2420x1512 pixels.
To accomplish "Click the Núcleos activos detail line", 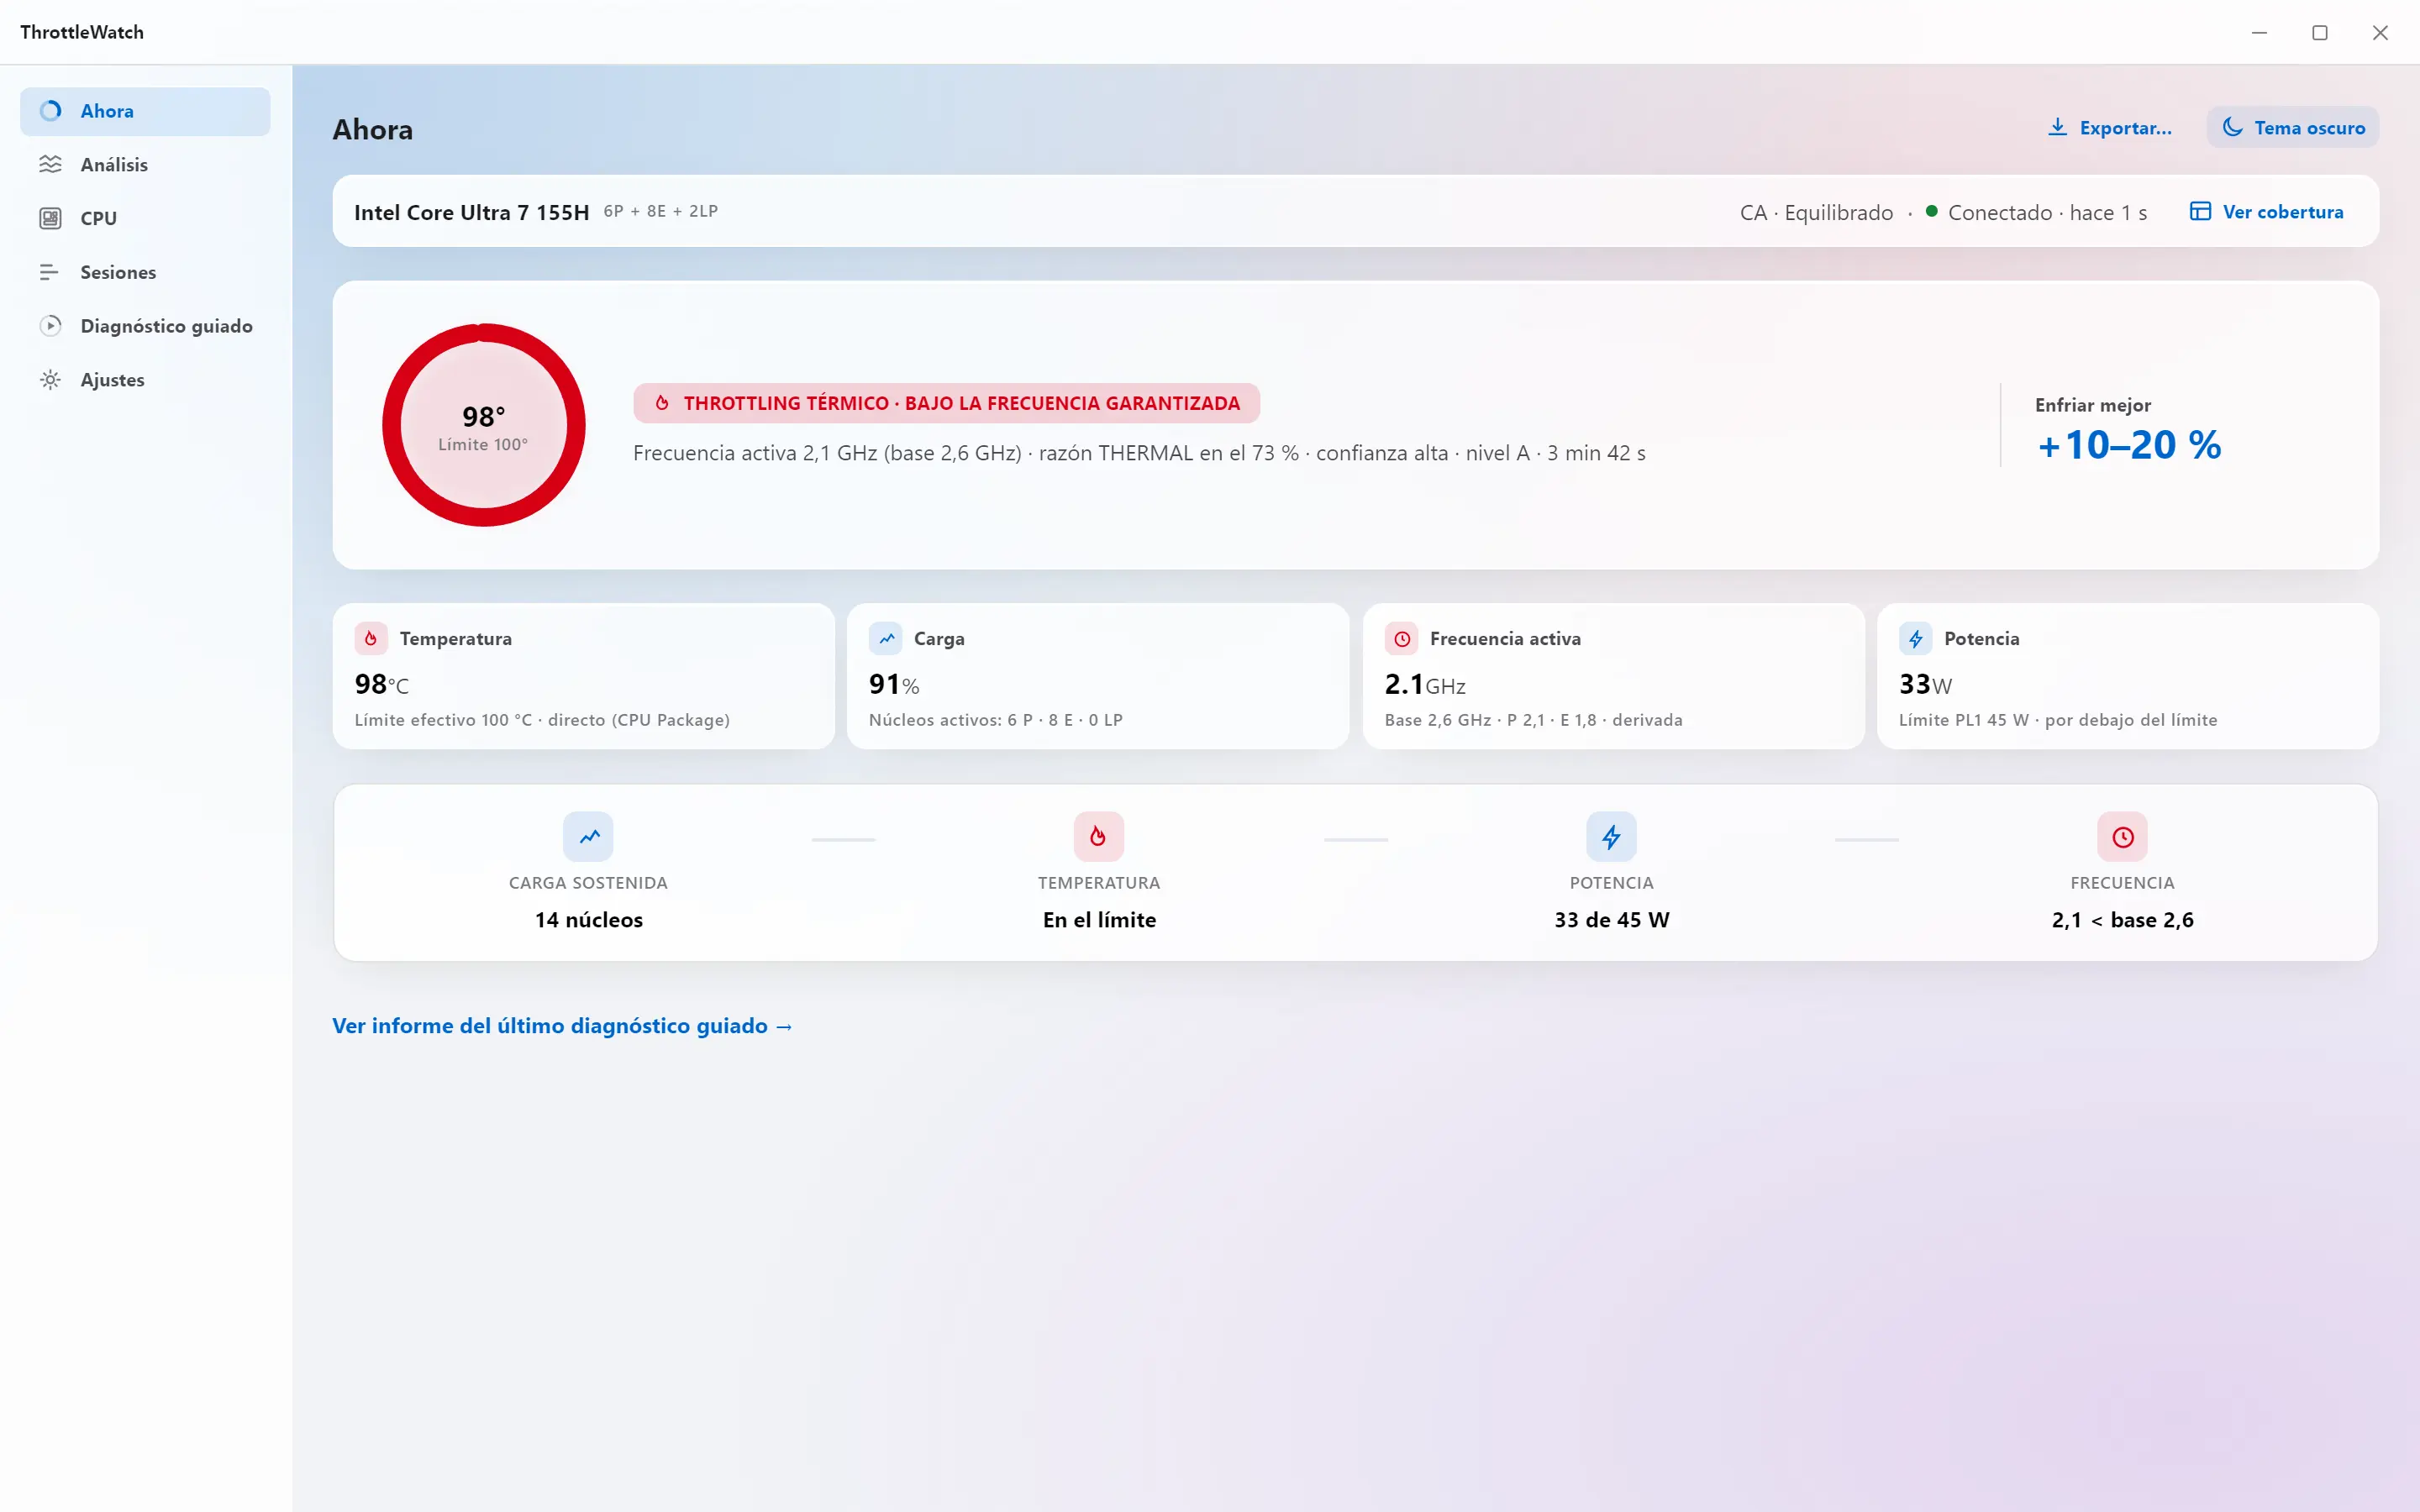I will tap(996, 720).
